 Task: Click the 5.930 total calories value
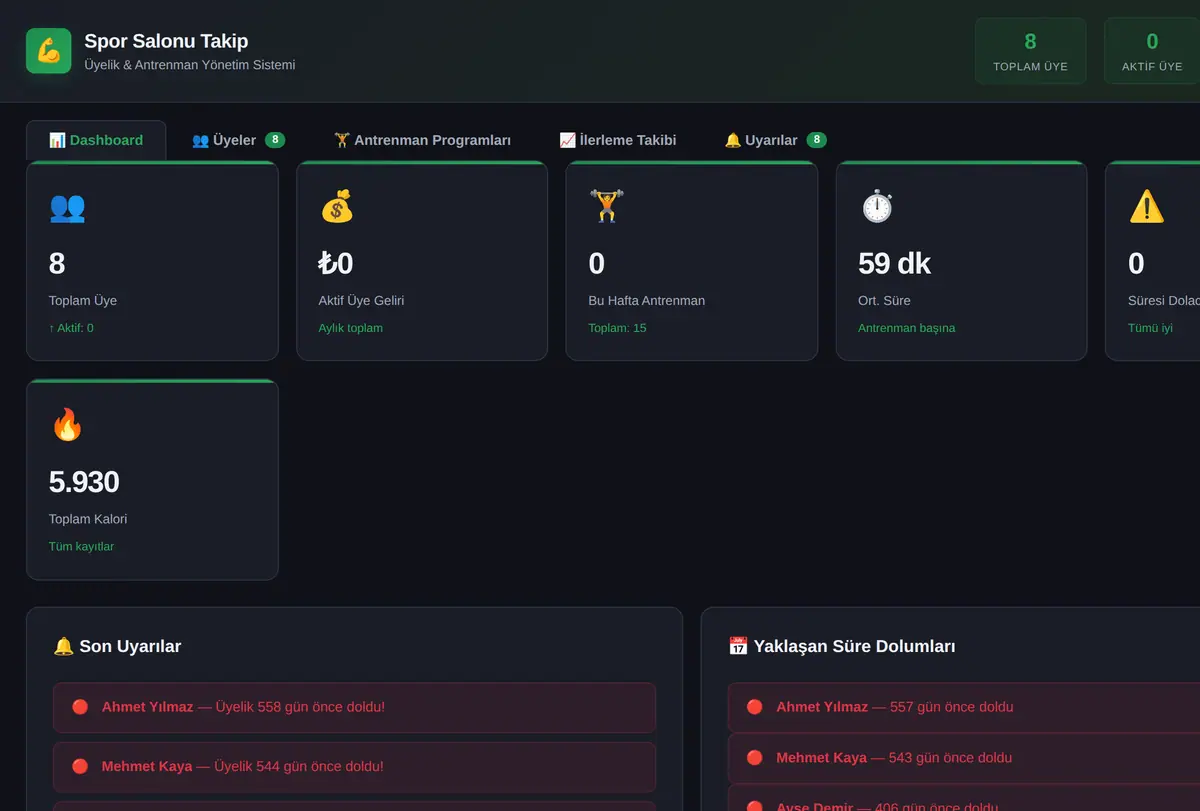click(84, 482)
